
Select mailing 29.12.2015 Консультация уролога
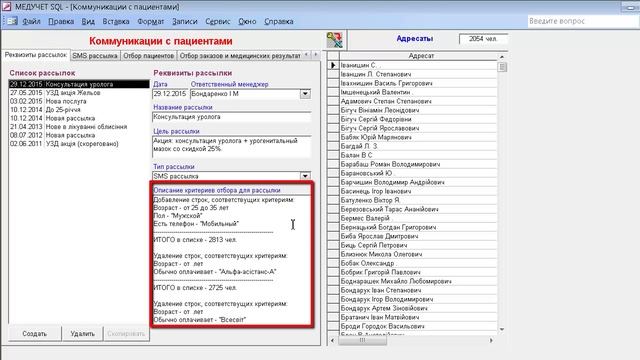(x=79, y=84)
